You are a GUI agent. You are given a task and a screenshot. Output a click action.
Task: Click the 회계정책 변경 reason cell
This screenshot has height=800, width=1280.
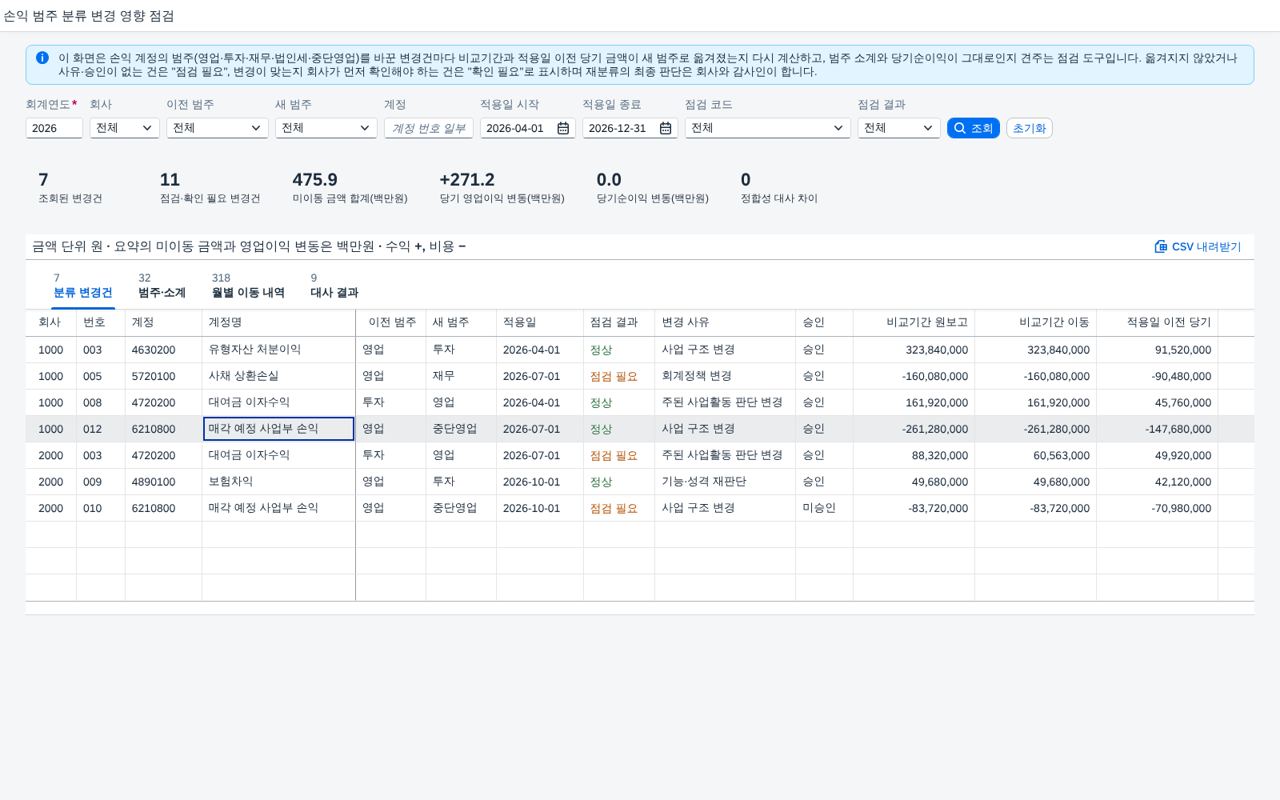point(725,376)
